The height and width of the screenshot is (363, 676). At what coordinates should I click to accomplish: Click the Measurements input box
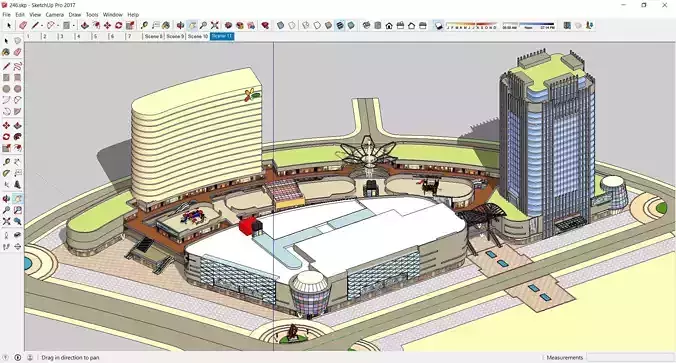(630, 357)
